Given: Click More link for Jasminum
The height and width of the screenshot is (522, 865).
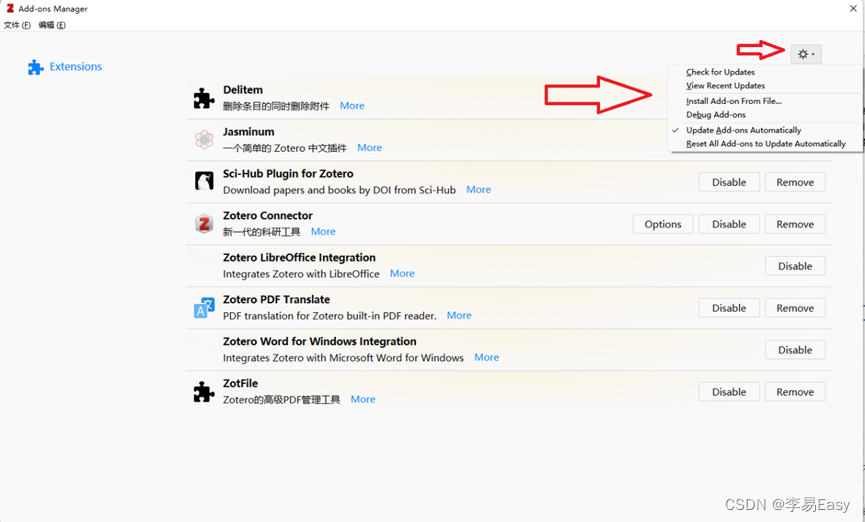Looking at the screenshot, I should coord(370,147).
